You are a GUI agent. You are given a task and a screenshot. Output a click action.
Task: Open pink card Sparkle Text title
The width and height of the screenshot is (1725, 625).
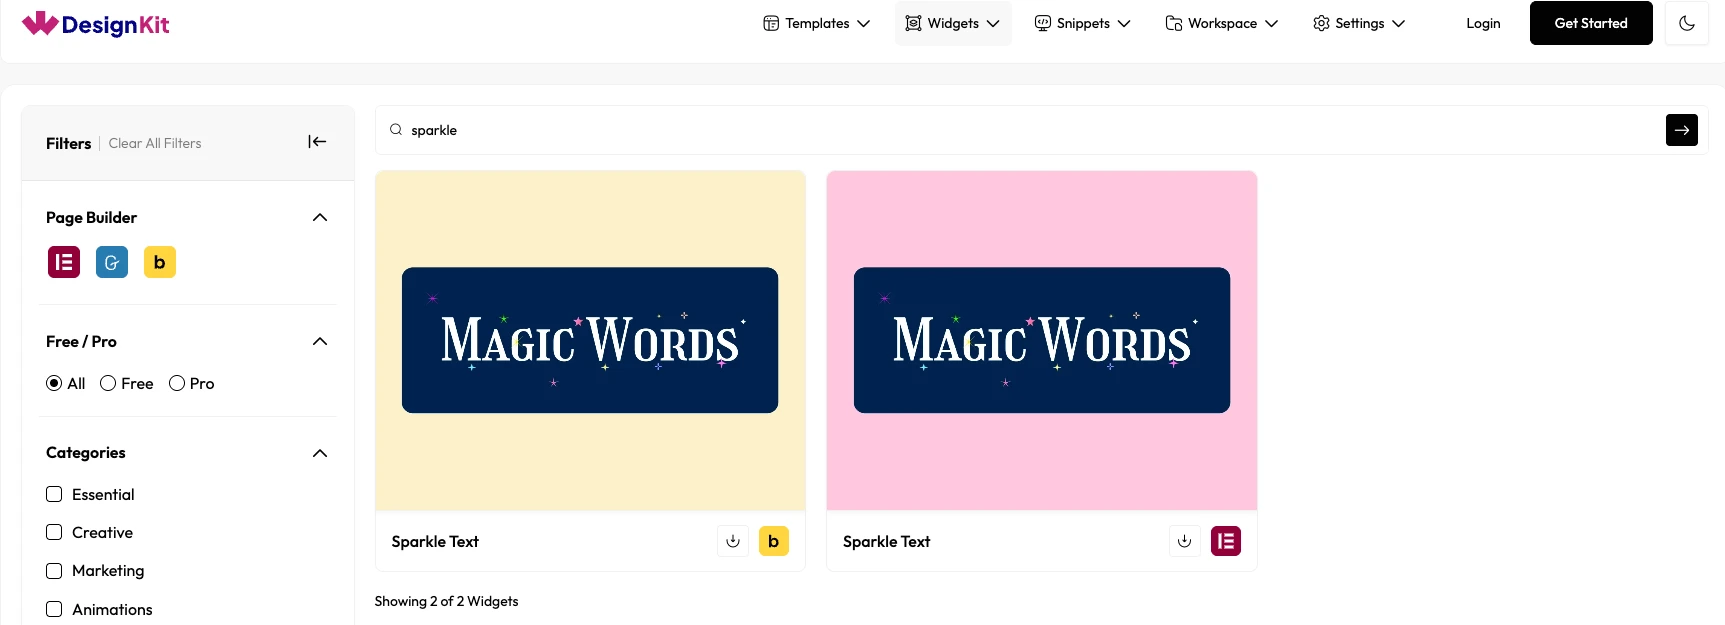click(x=886, y=541)
